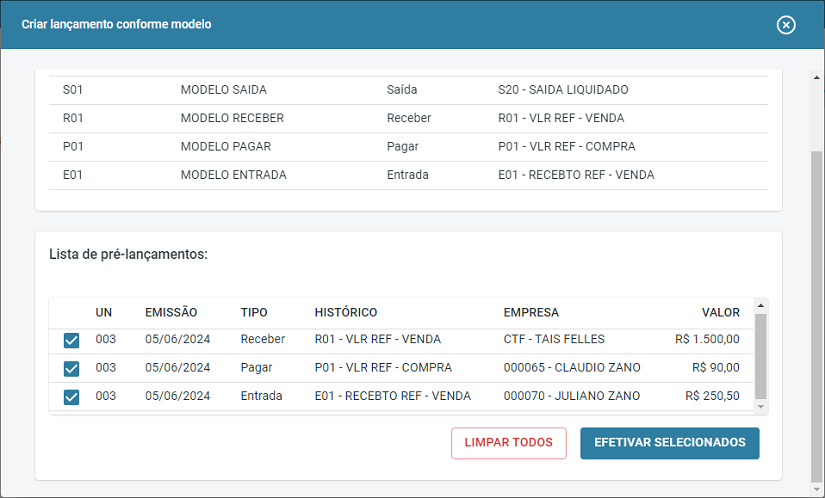Sort by the Emissão column header

tap(171, 312)
